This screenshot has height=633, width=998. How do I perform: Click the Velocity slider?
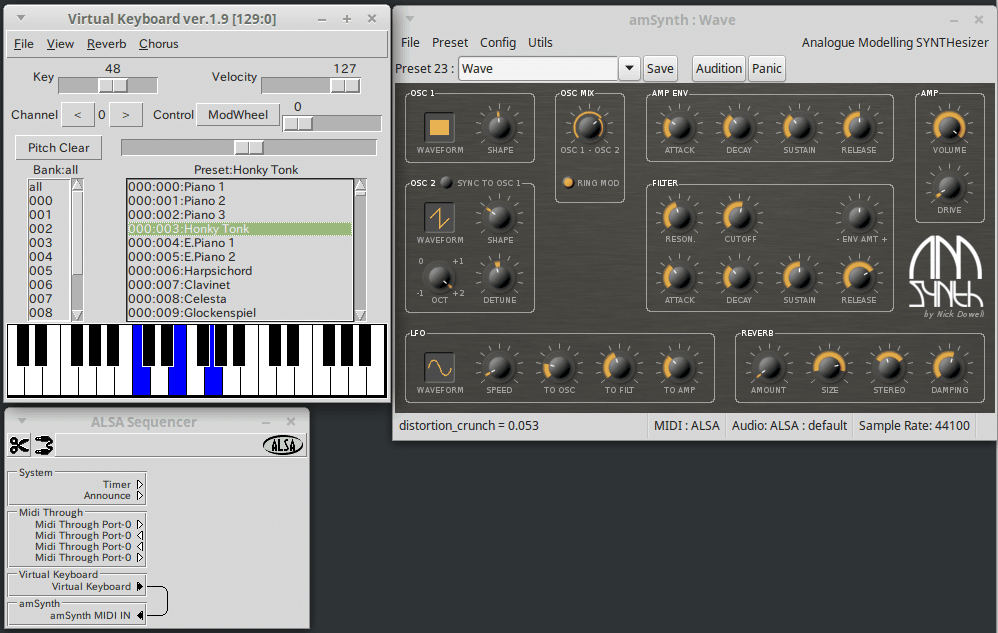pyautogui.click(x=311, y=85)
